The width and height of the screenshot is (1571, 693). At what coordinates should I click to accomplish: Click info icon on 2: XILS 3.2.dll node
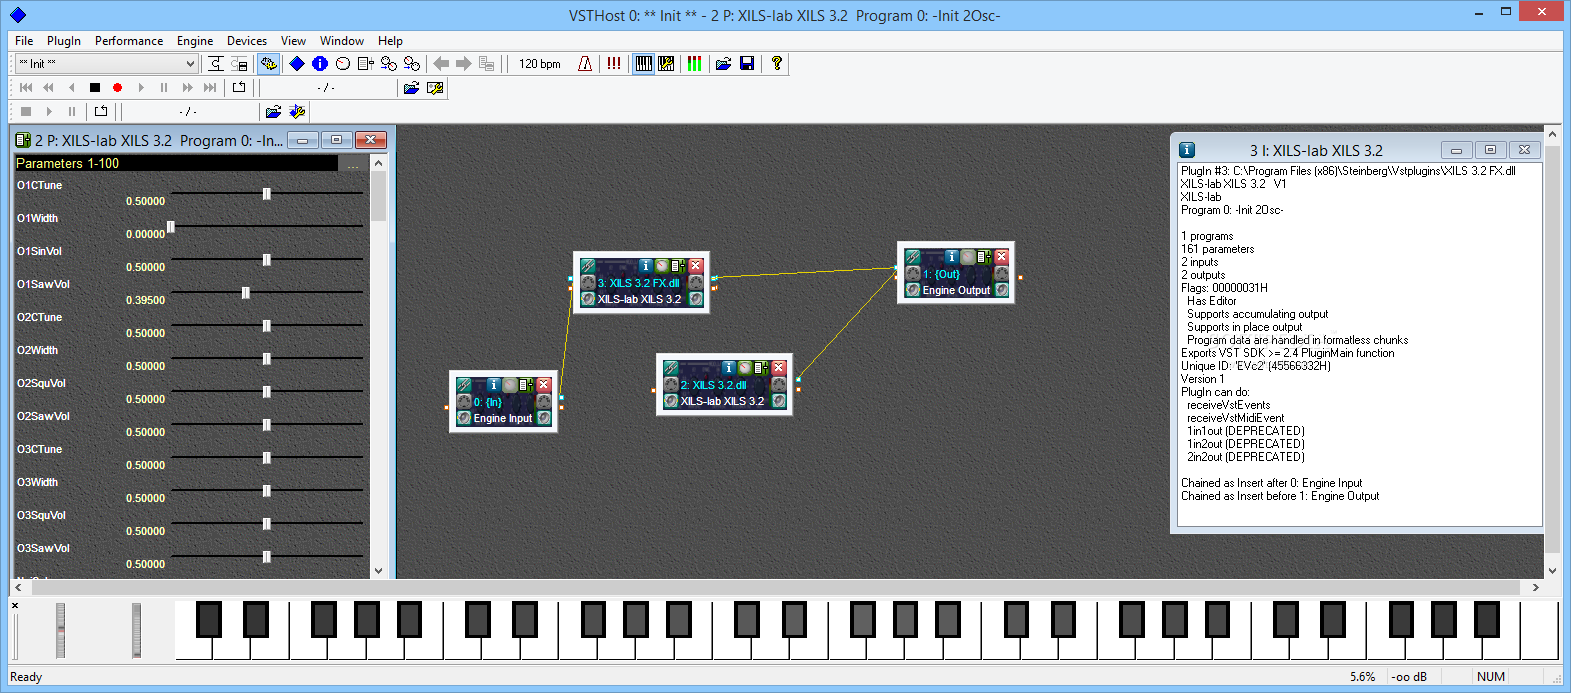click(729, 368)
